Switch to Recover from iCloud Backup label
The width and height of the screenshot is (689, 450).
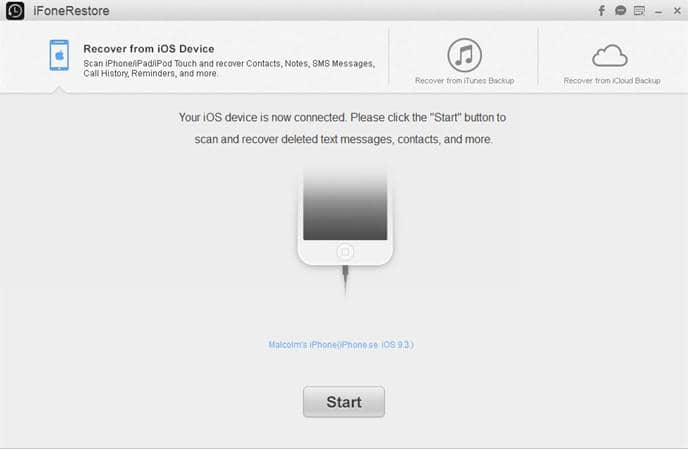[612, 81]
